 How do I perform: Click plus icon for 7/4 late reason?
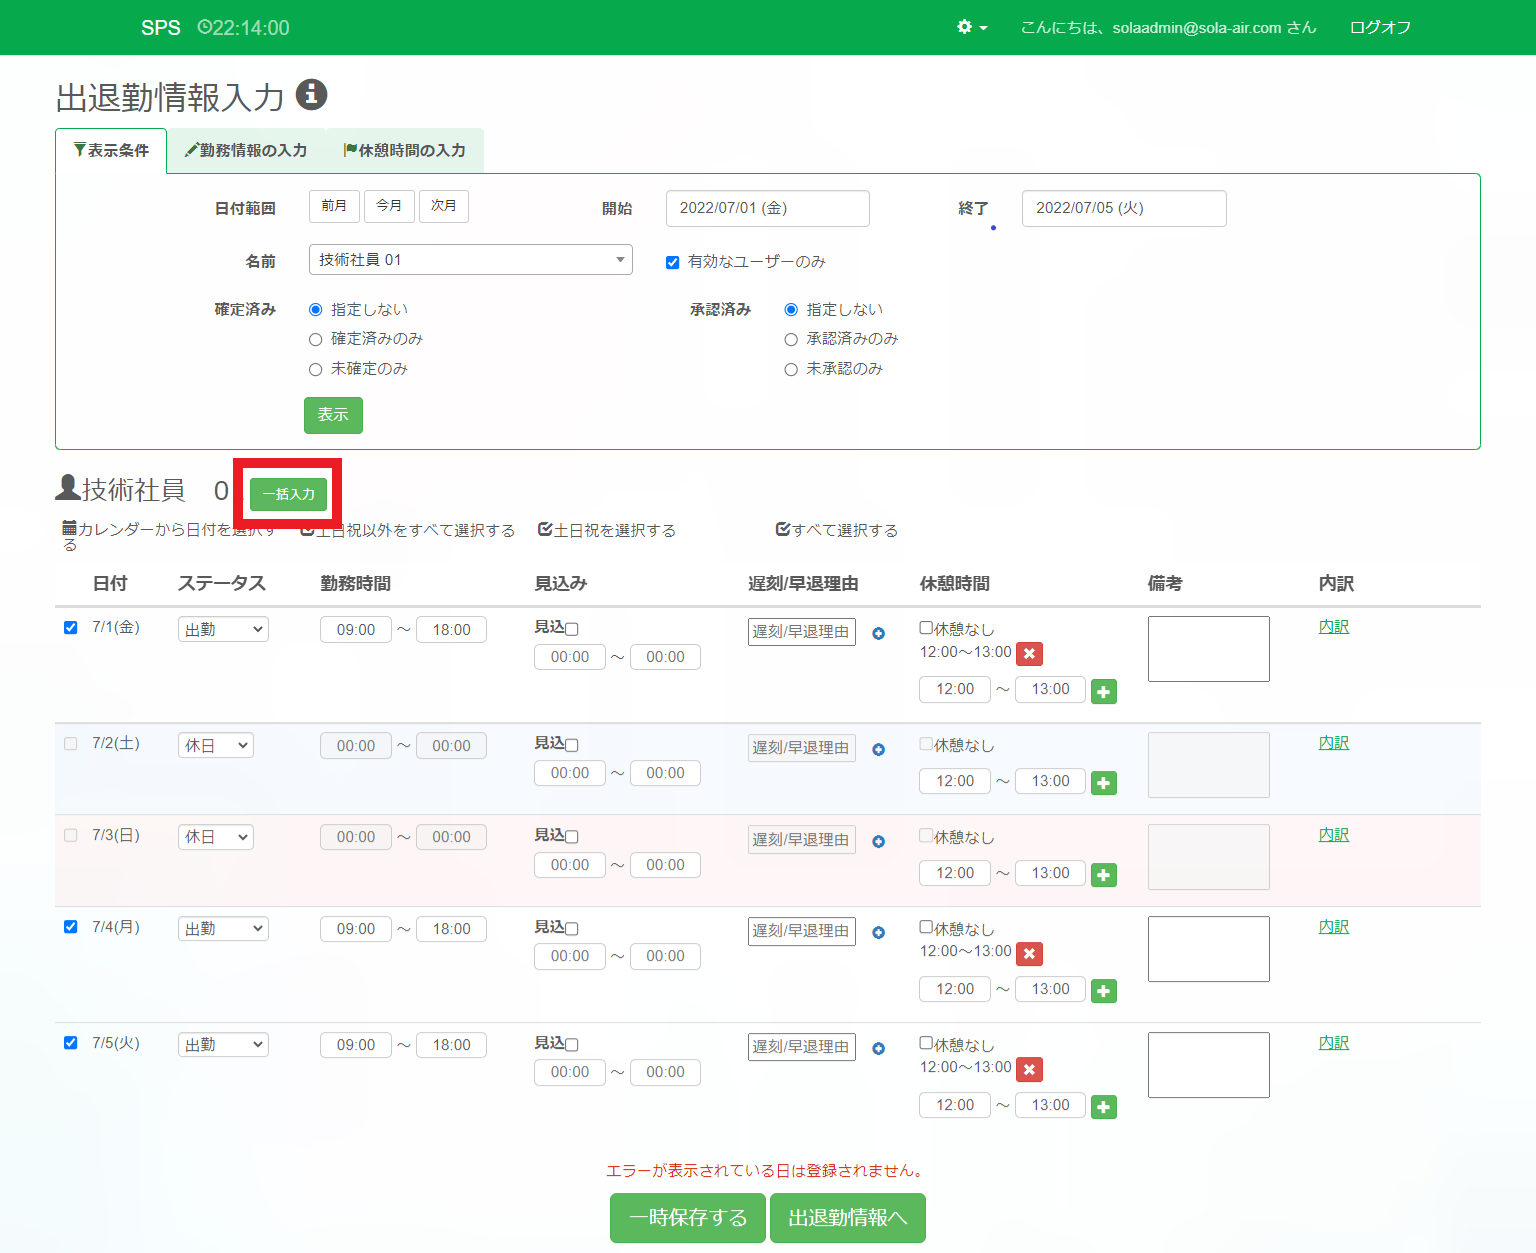[878, 932]
